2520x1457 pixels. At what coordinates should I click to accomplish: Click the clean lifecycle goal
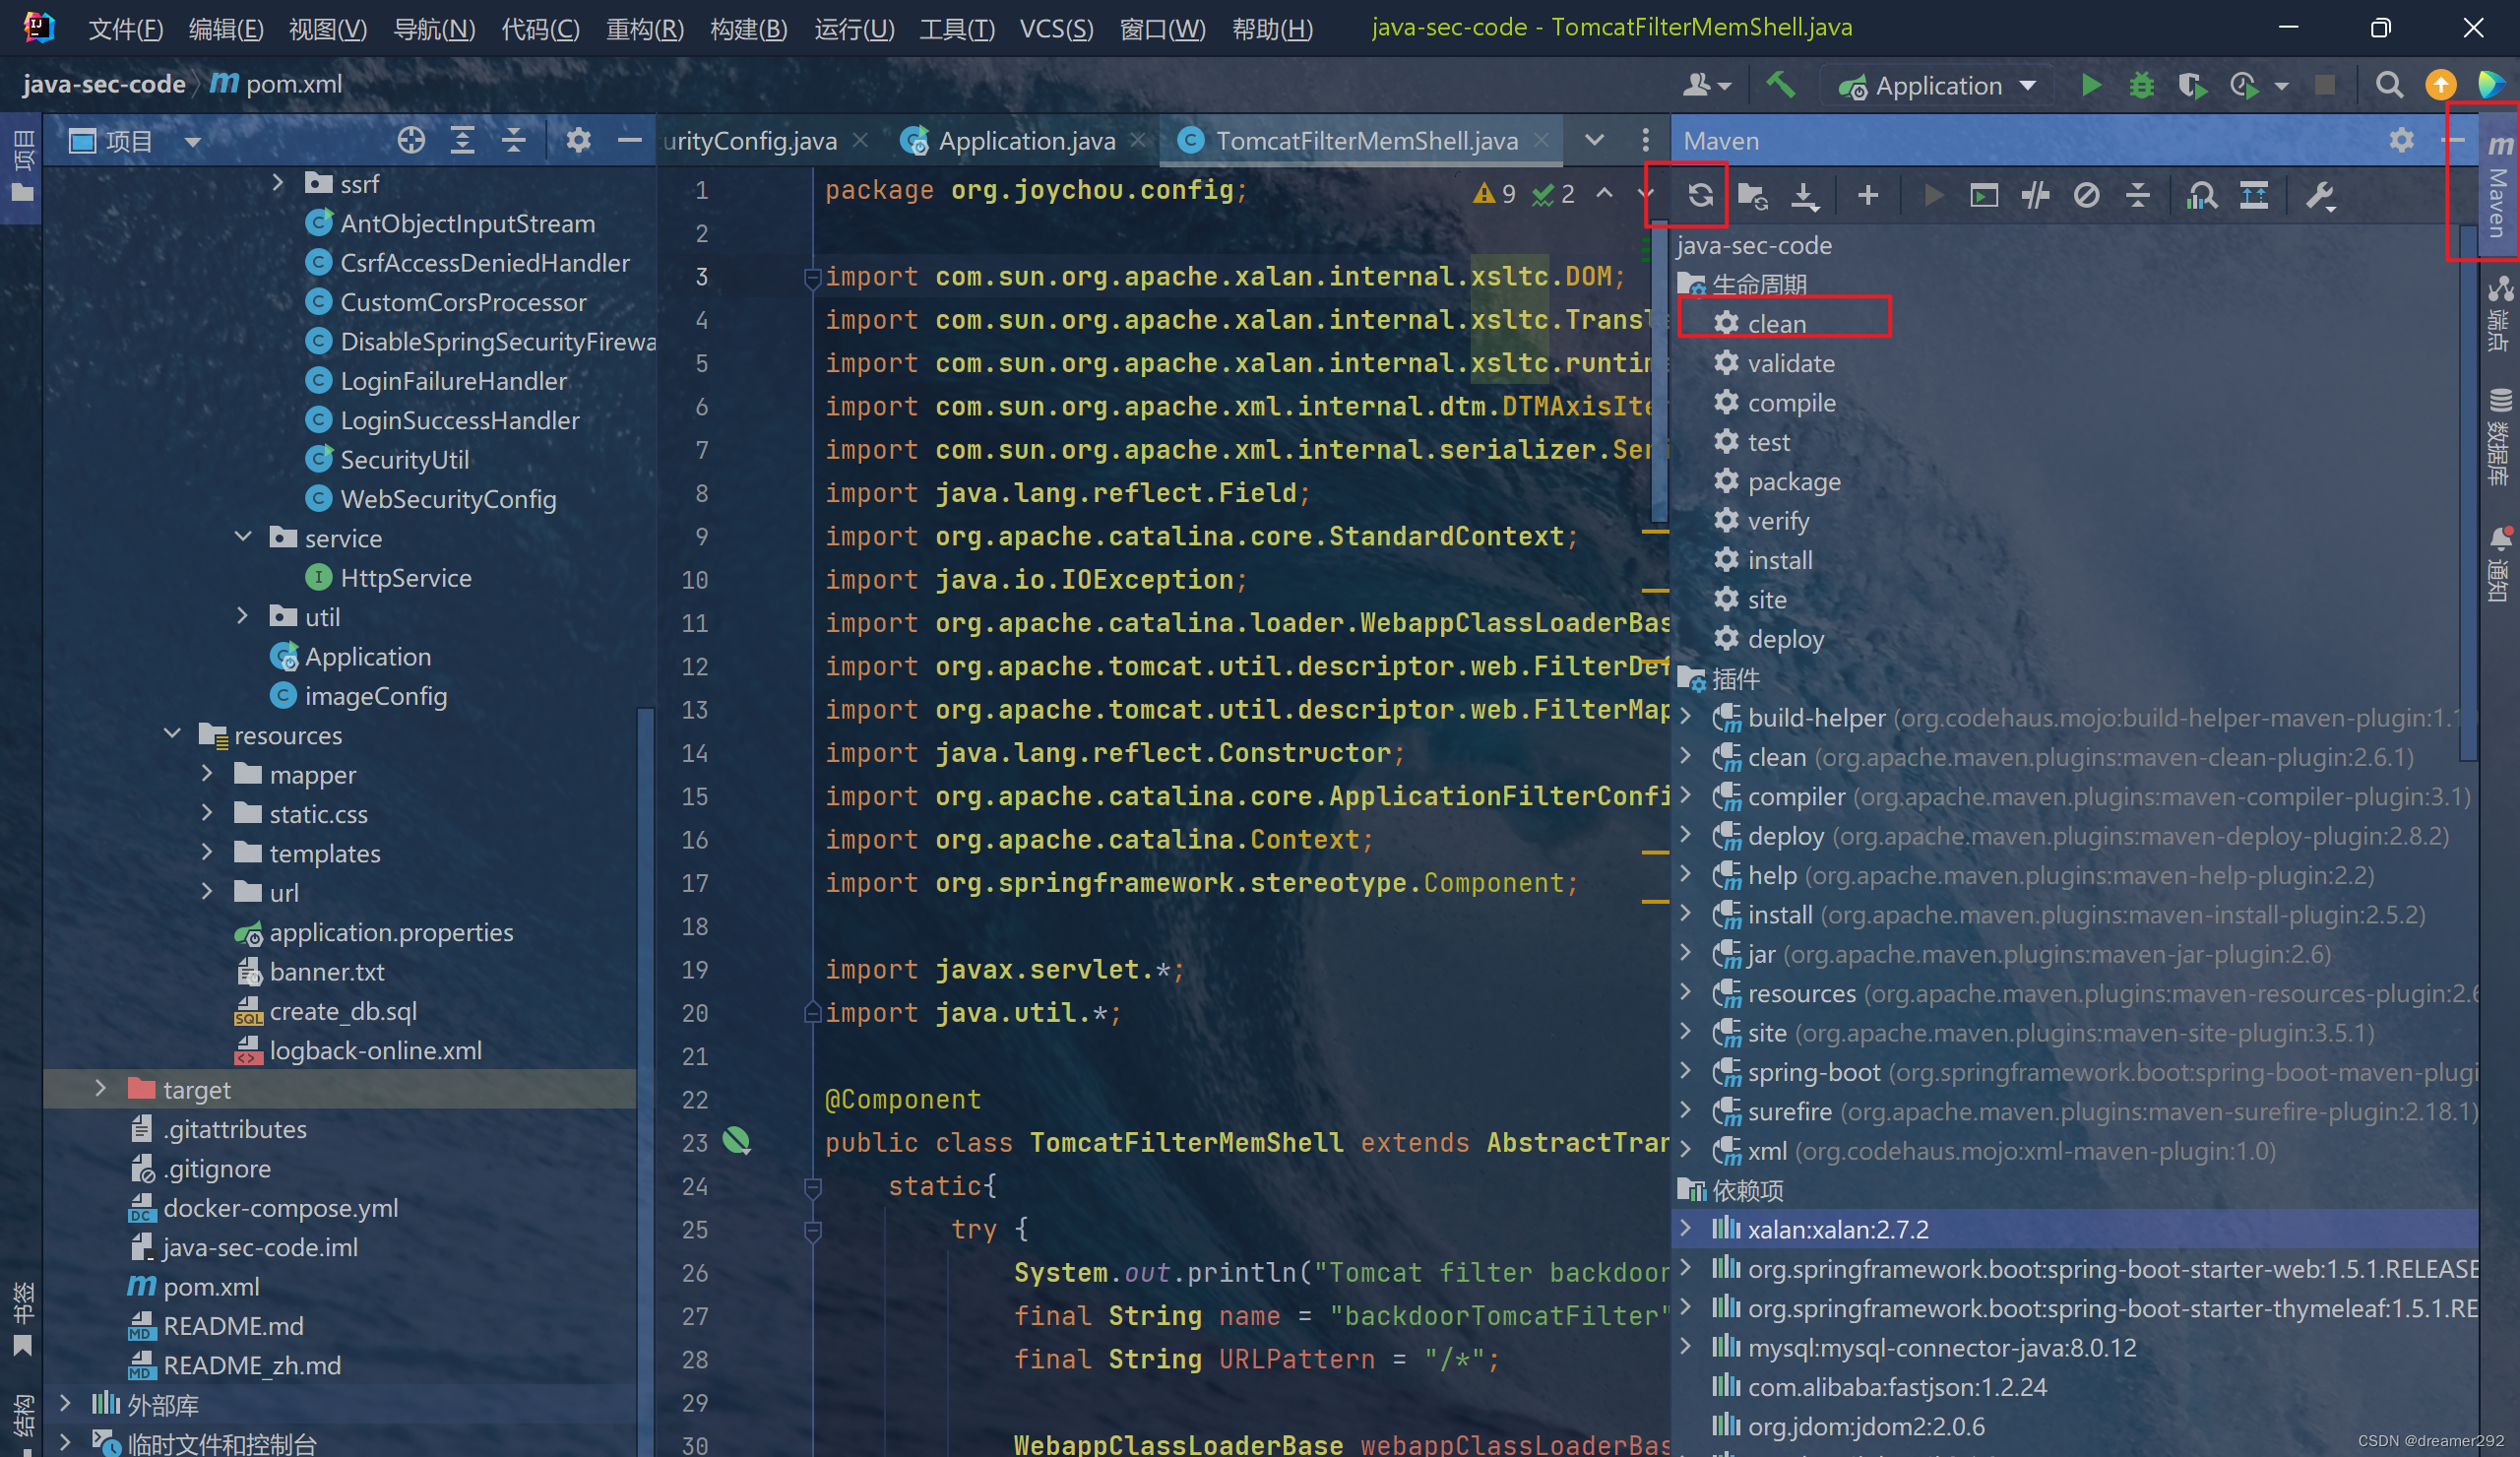[1776, 323]
